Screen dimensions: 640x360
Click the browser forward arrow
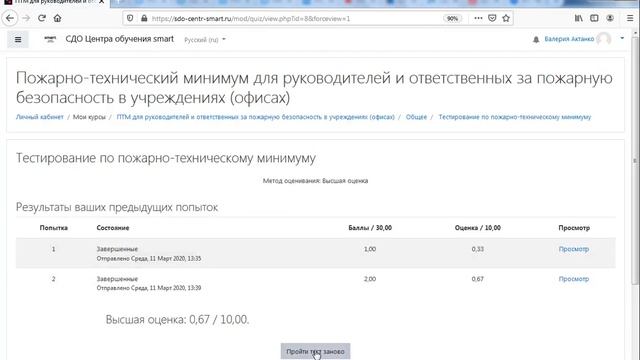26,18
